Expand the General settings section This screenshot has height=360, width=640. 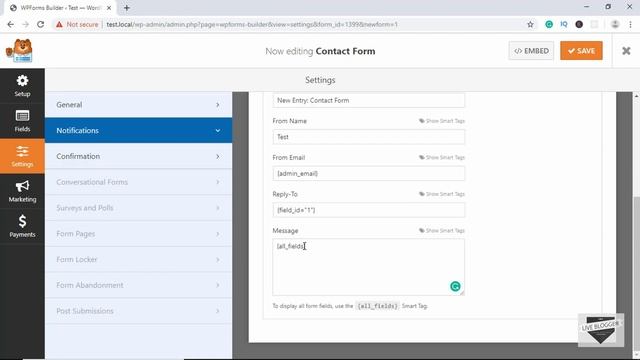click(x=138, y=105)
